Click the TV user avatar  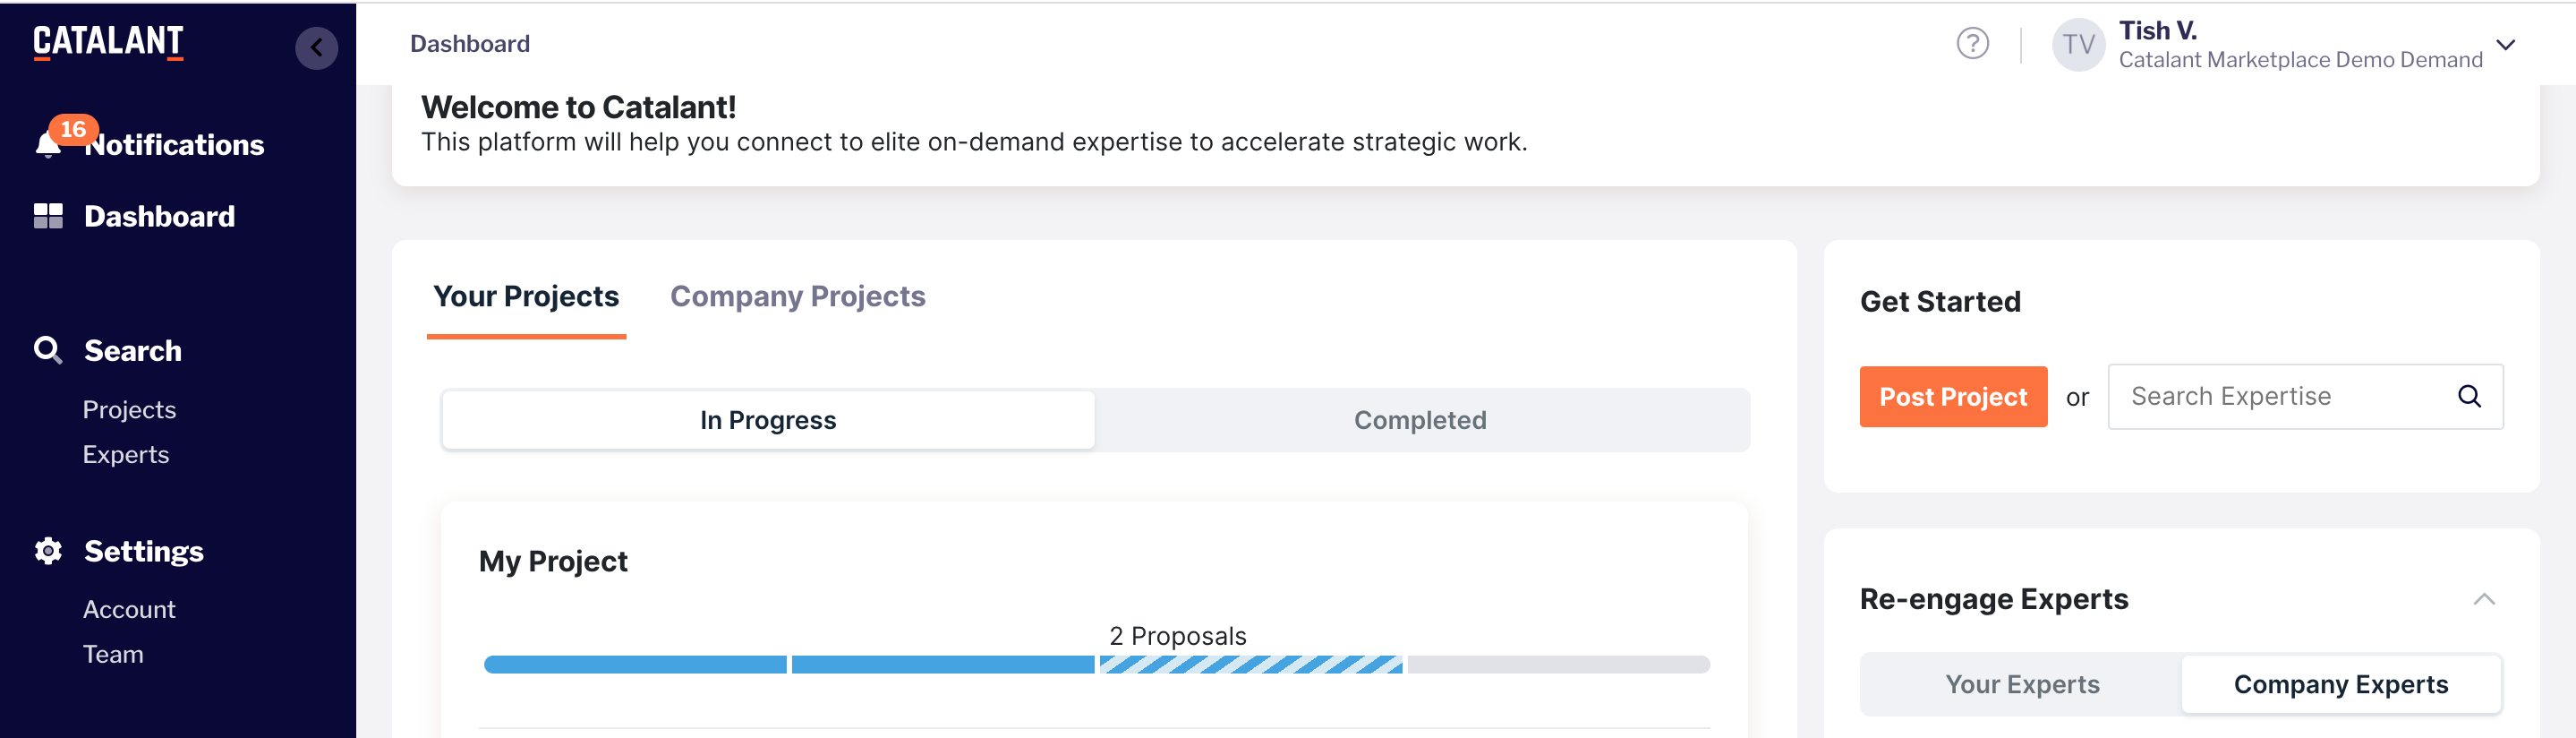(2077, 45)
